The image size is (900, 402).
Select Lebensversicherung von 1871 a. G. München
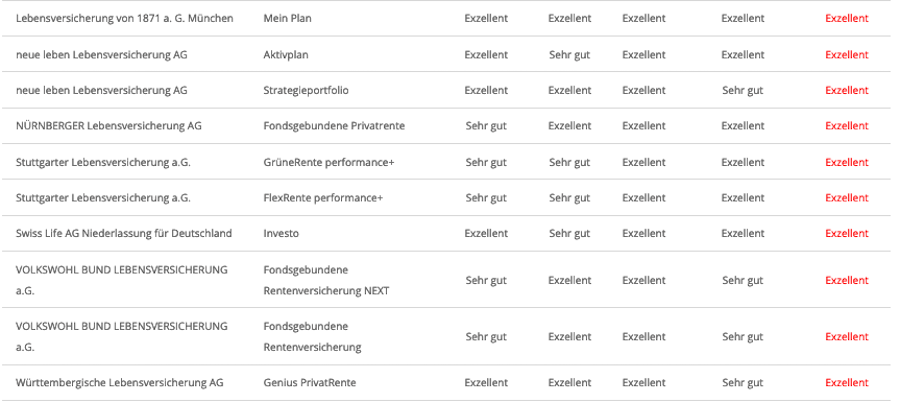pos(125,18)
